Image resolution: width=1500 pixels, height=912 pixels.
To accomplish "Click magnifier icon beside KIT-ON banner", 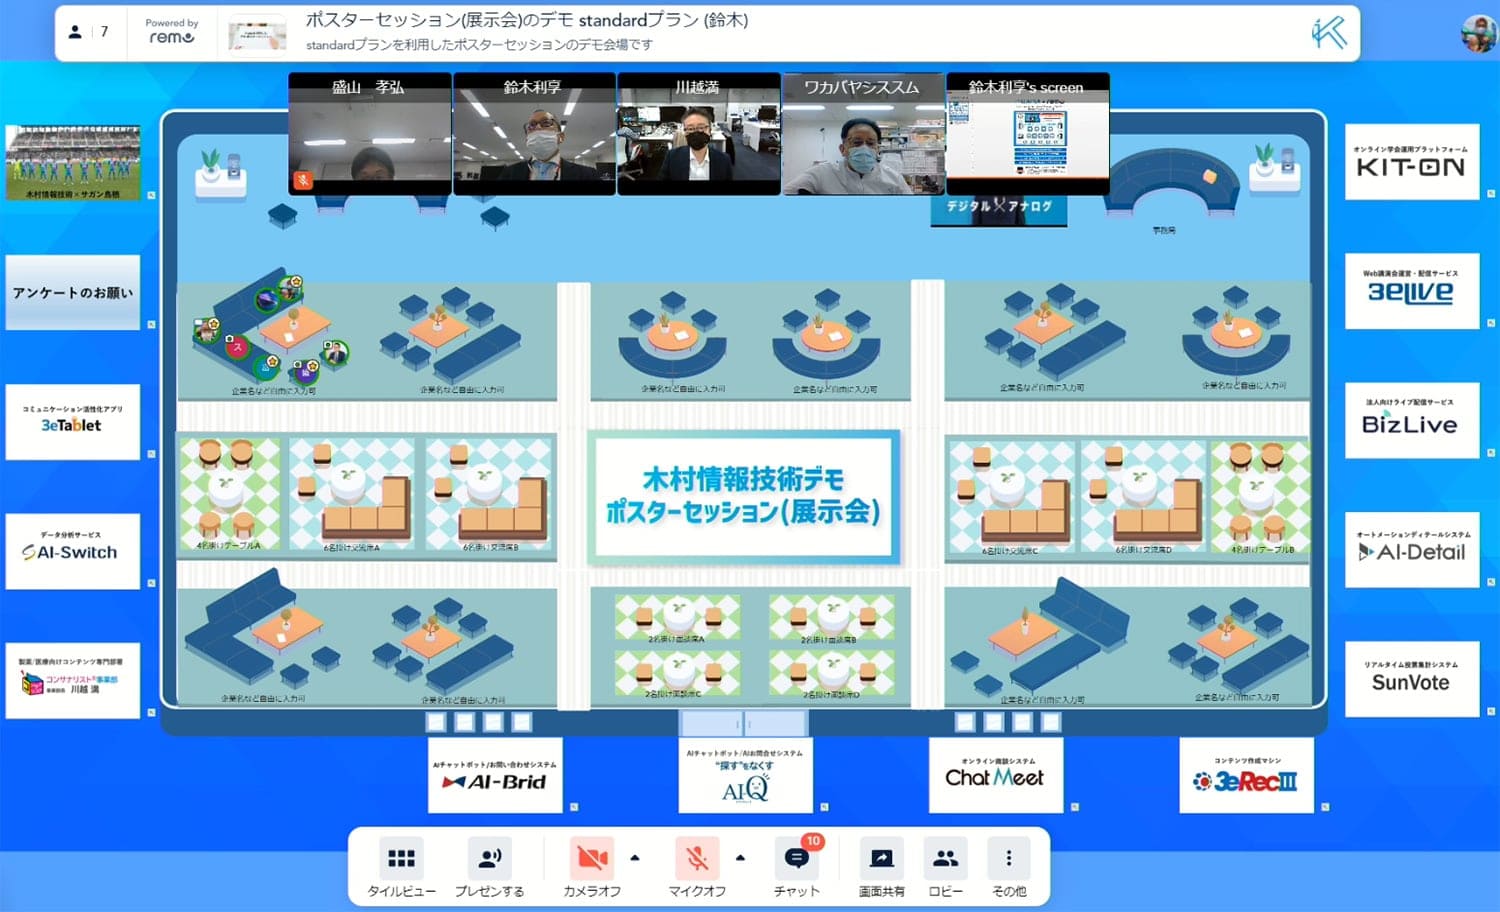I will coord(1491,194).
